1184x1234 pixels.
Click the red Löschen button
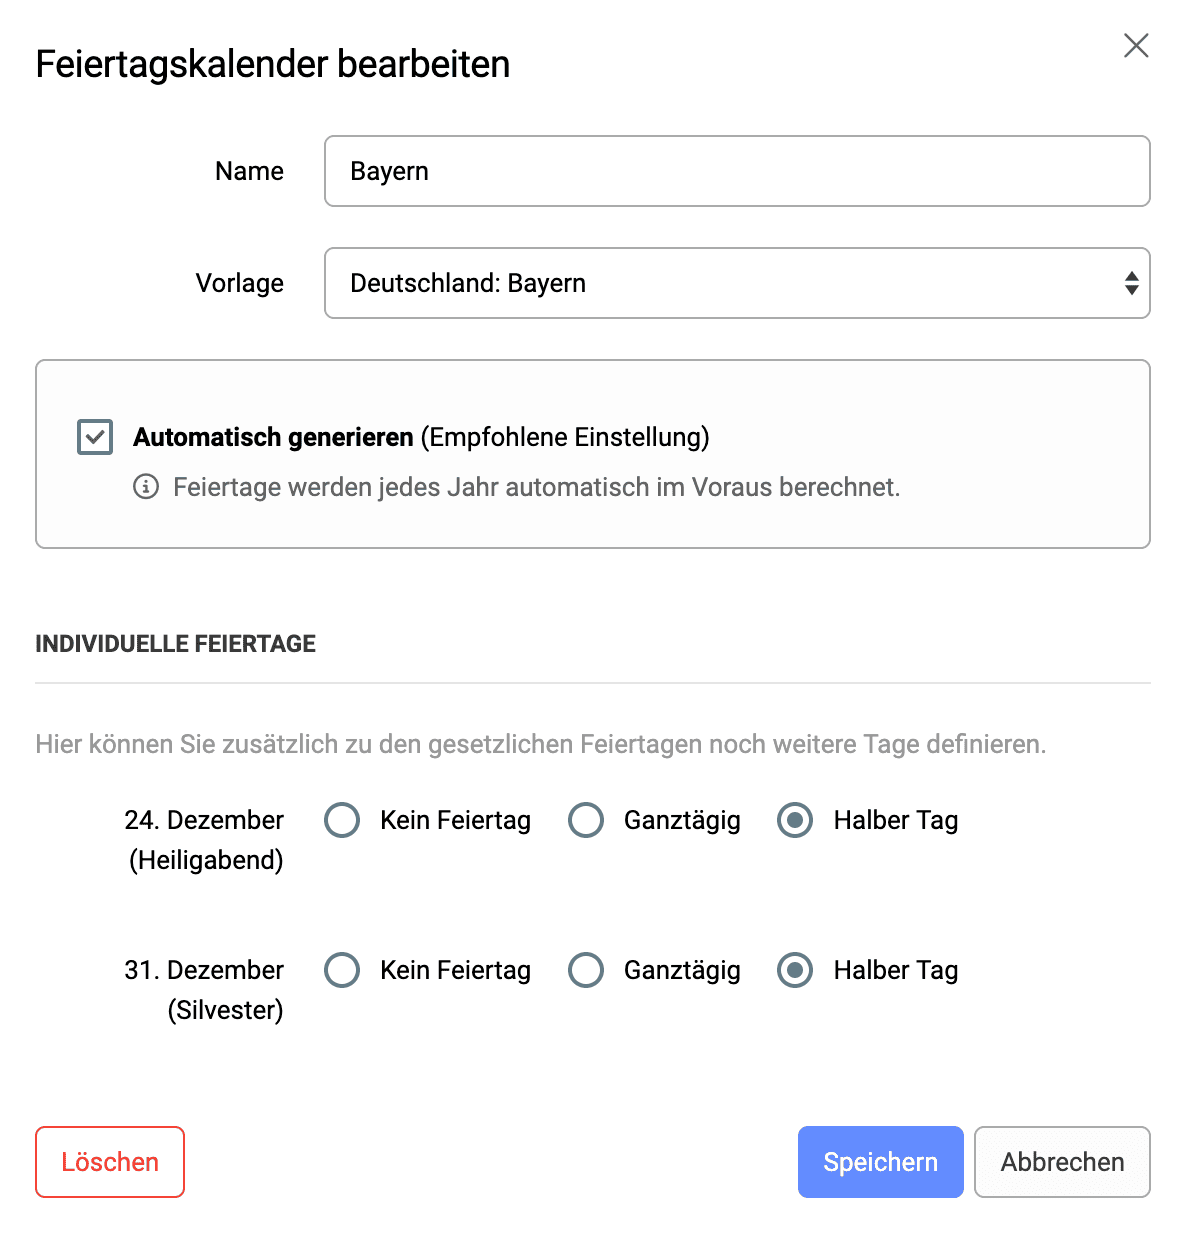coord(110,1162)
